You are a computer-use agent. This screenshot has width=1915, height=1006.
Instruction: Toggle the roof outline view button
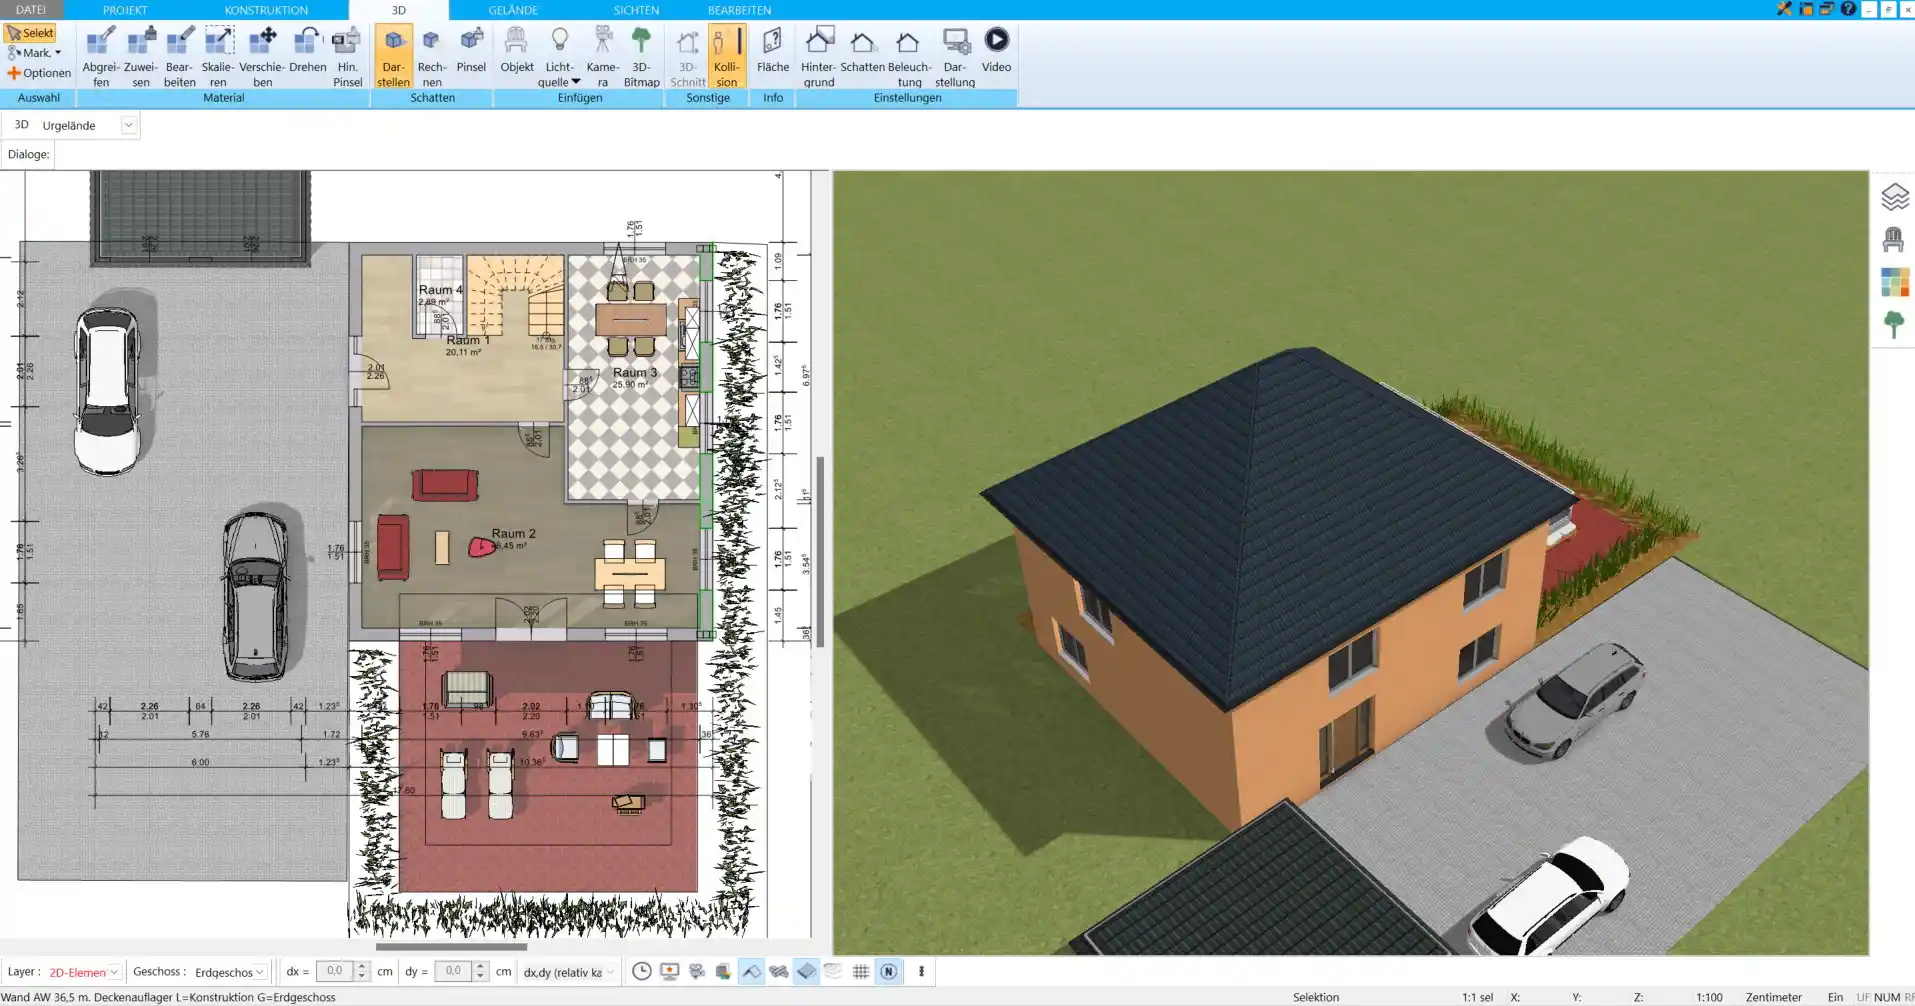(x=751, y=971)
